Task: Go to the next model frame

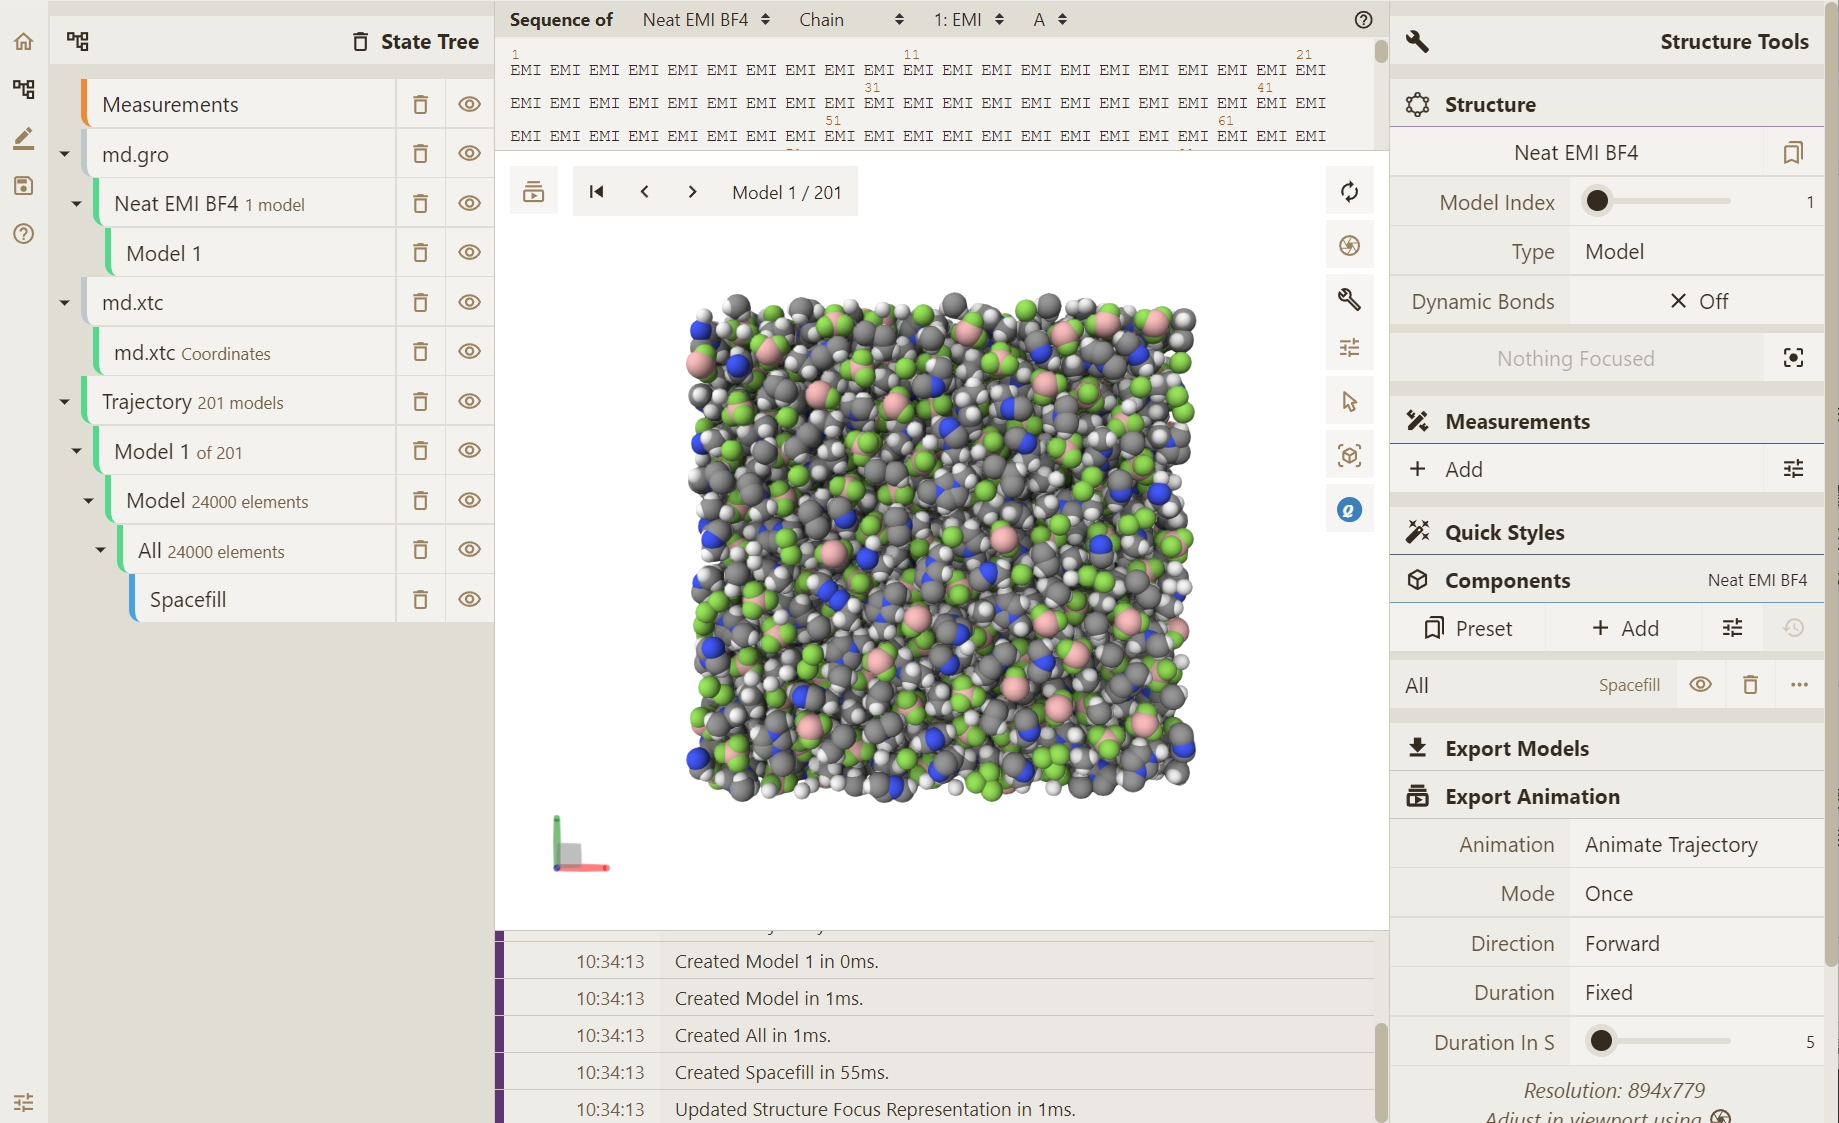Action: pos(692,192)
